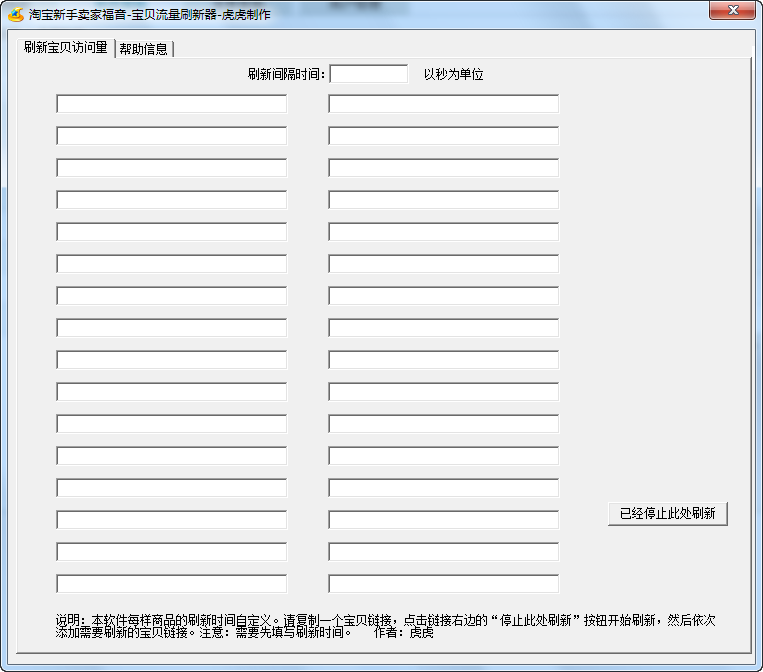Click the topmost link field in left column

pos(172,104)
